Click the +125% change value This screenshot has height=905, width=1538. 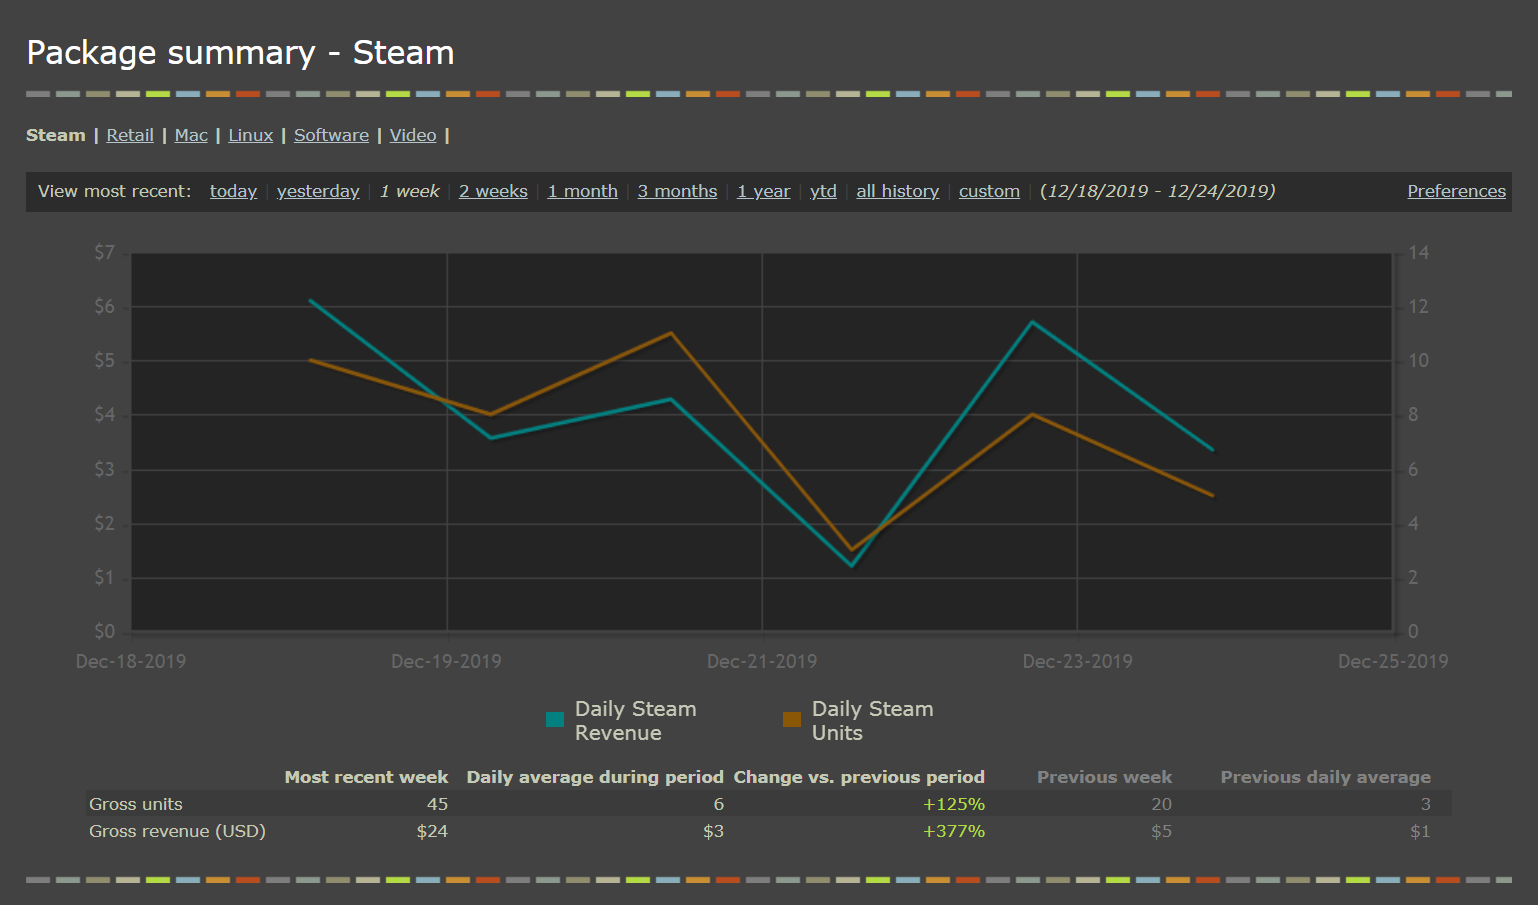pos(954,804)
